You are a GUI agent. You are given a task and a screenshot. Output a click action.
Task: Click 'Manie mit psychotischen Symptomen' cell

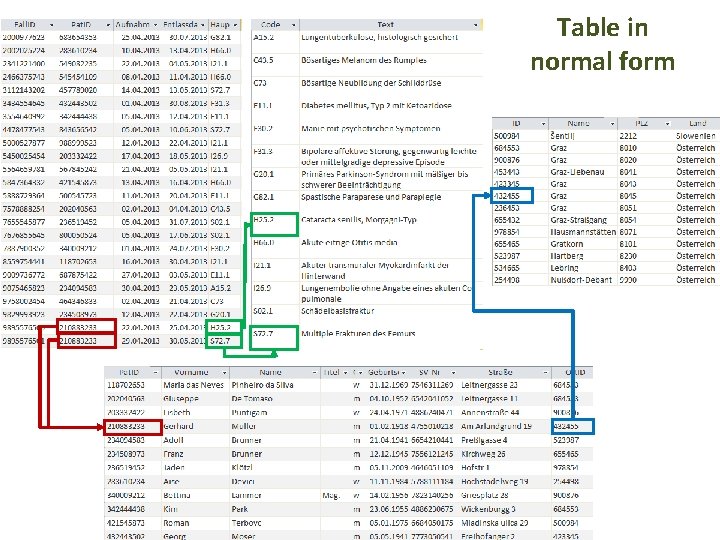pyautogui.click(x=371, y=129)
